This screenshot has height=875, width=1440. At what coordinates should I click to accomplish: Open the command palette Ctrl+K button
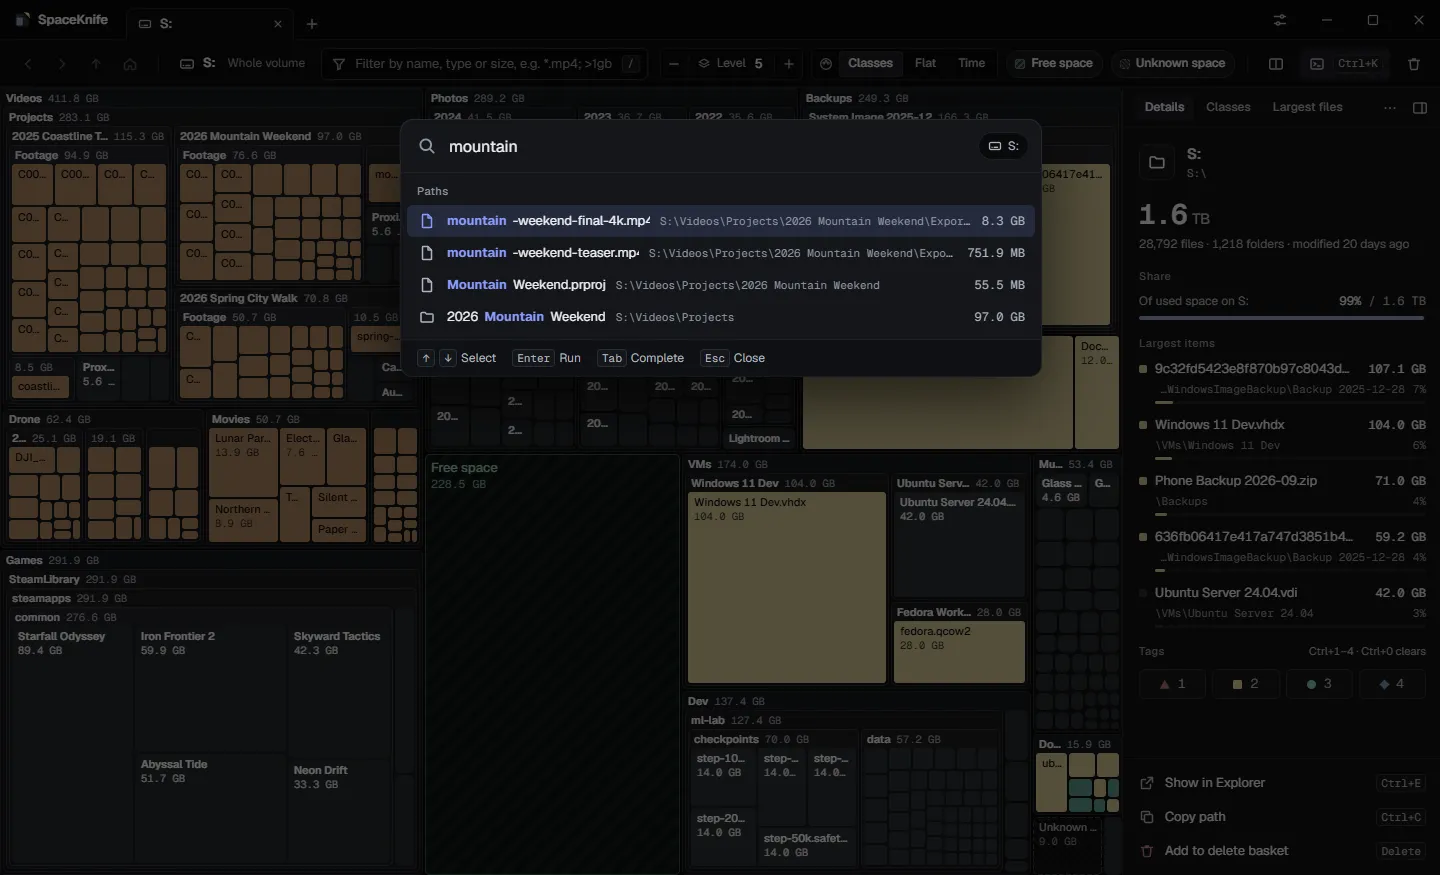point(1345,64)
